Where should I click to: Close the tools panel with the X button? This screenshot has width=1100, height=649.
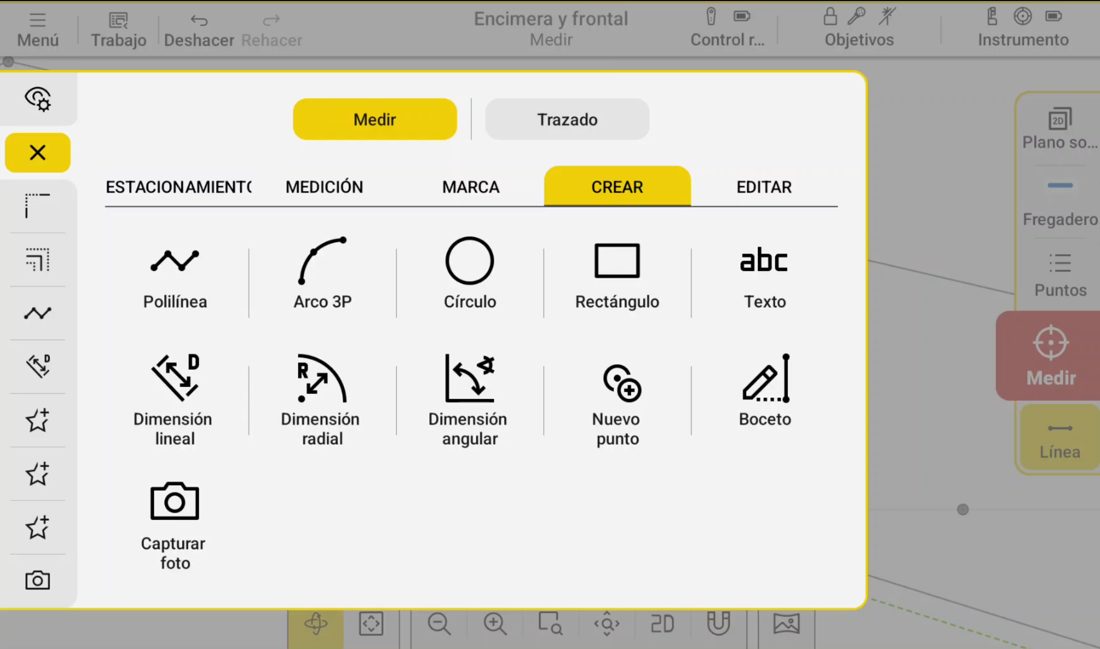point(38,152)
